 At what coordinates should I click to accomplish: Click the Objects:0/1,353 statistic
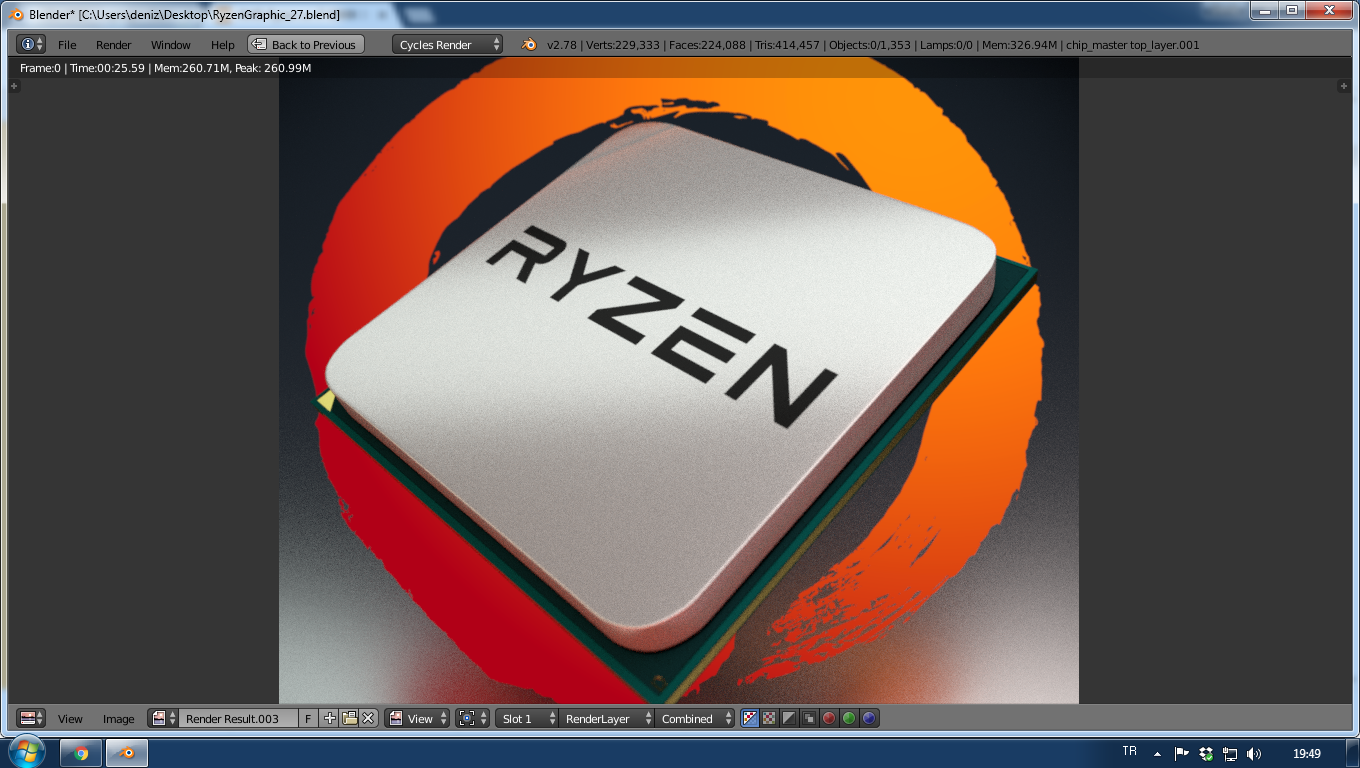[x=870, y=45]
